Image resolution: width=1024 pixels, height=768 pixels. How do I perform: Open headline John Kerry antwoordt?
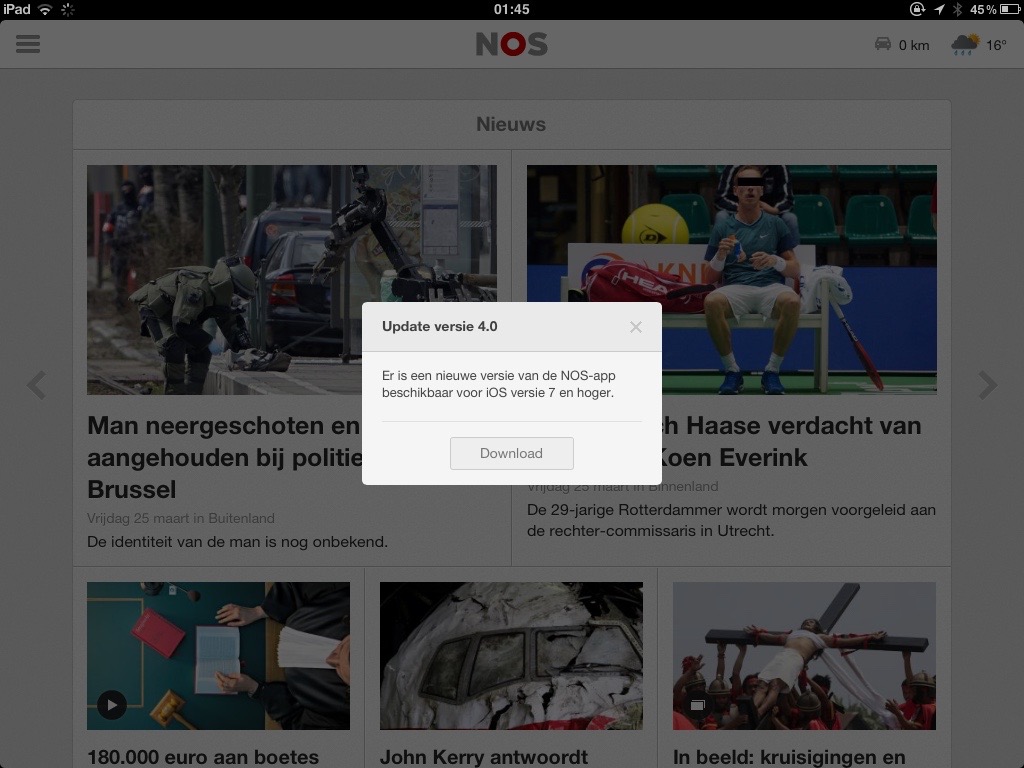pos(484,757)
